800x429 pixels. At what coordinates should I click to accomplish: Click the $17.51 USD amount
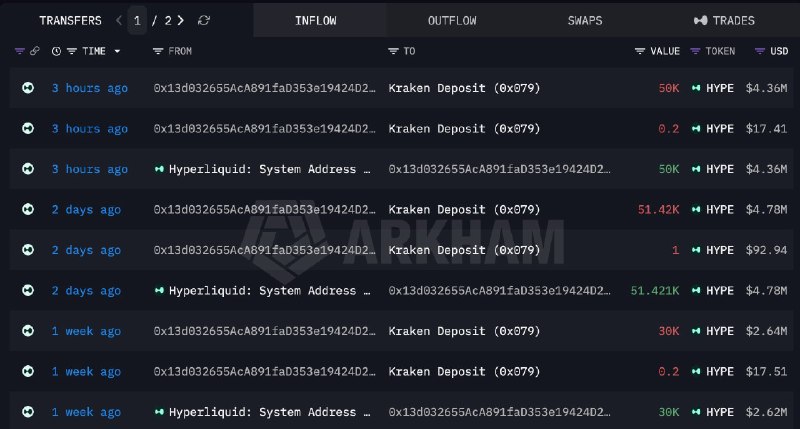766,371
